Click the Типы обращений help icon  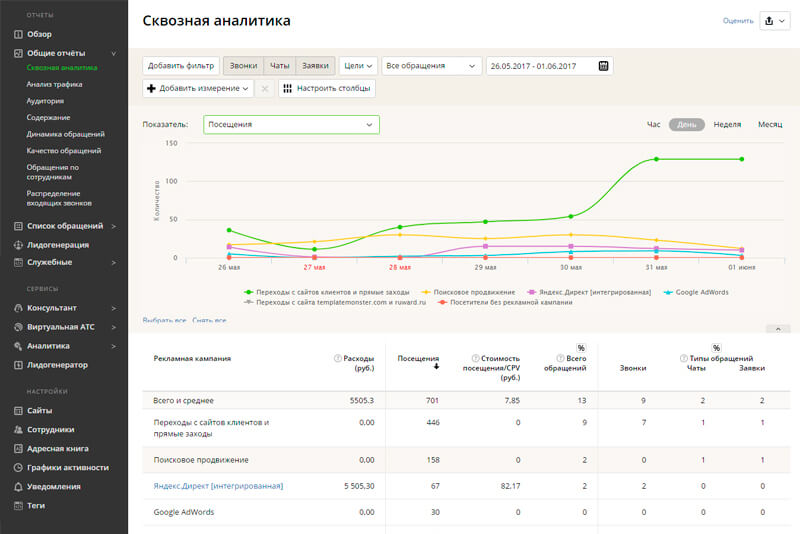684,358
